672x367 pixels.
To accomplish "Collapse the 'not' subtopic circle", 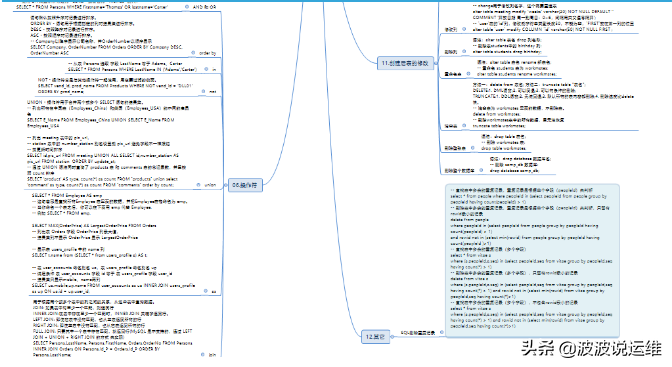I will [x=203, y=91].
